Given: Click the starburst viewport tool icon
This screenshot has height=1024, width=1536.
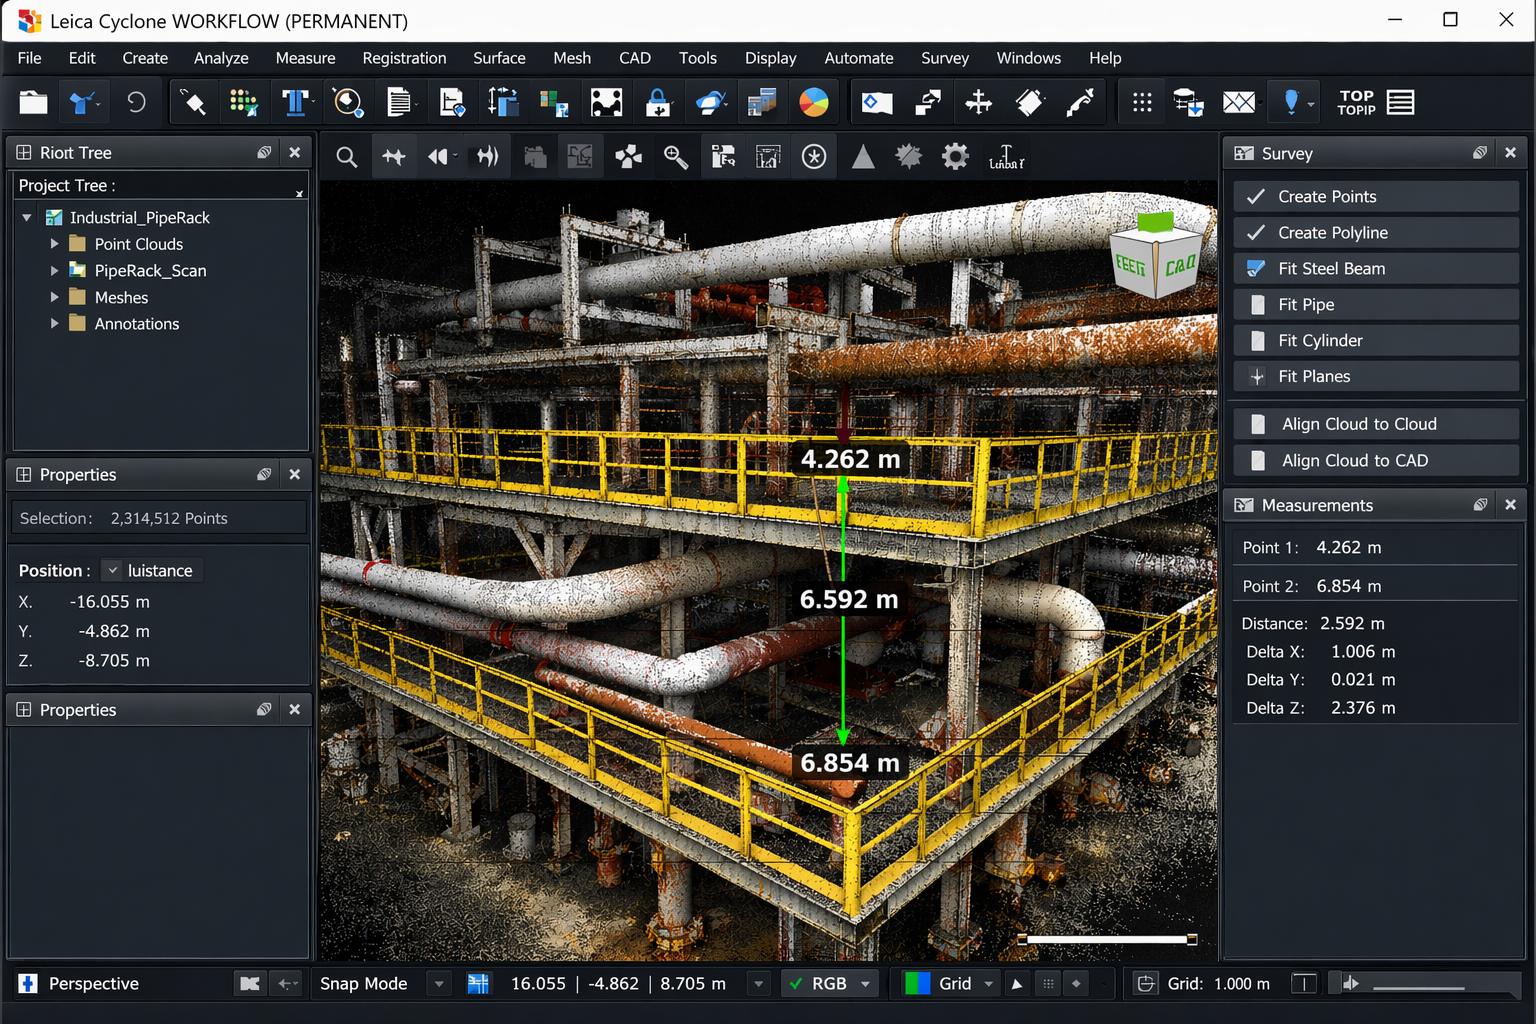Looking at the screenshot, I should [x=909, y=157].
